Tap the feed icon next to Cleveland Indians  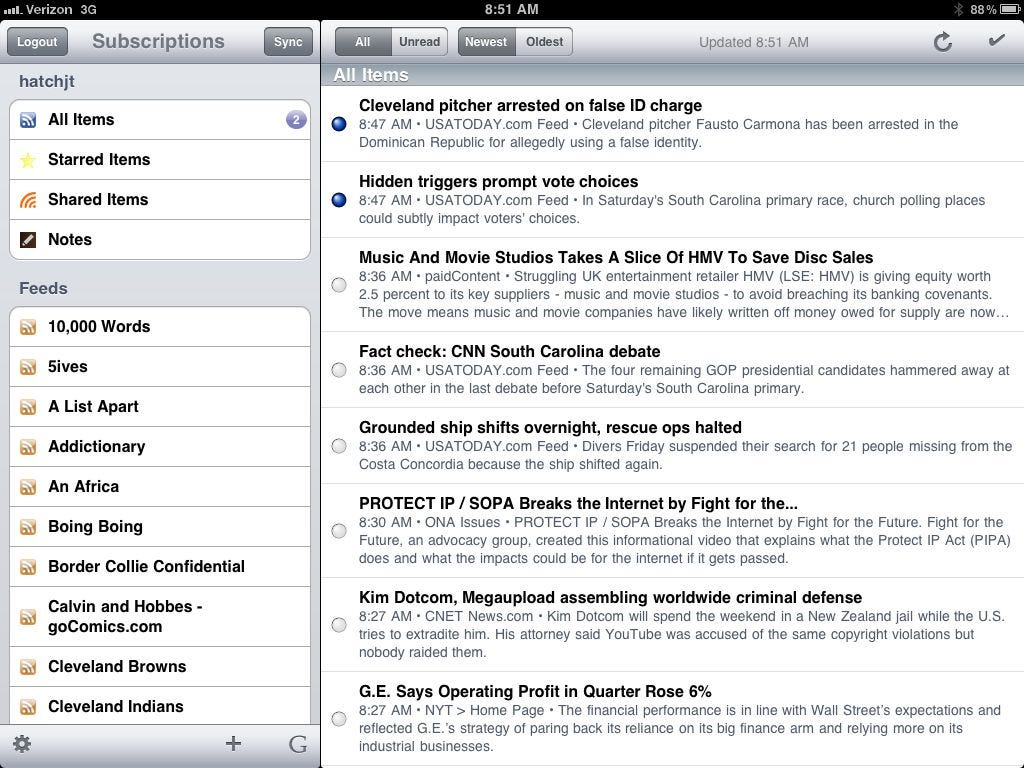28,707
